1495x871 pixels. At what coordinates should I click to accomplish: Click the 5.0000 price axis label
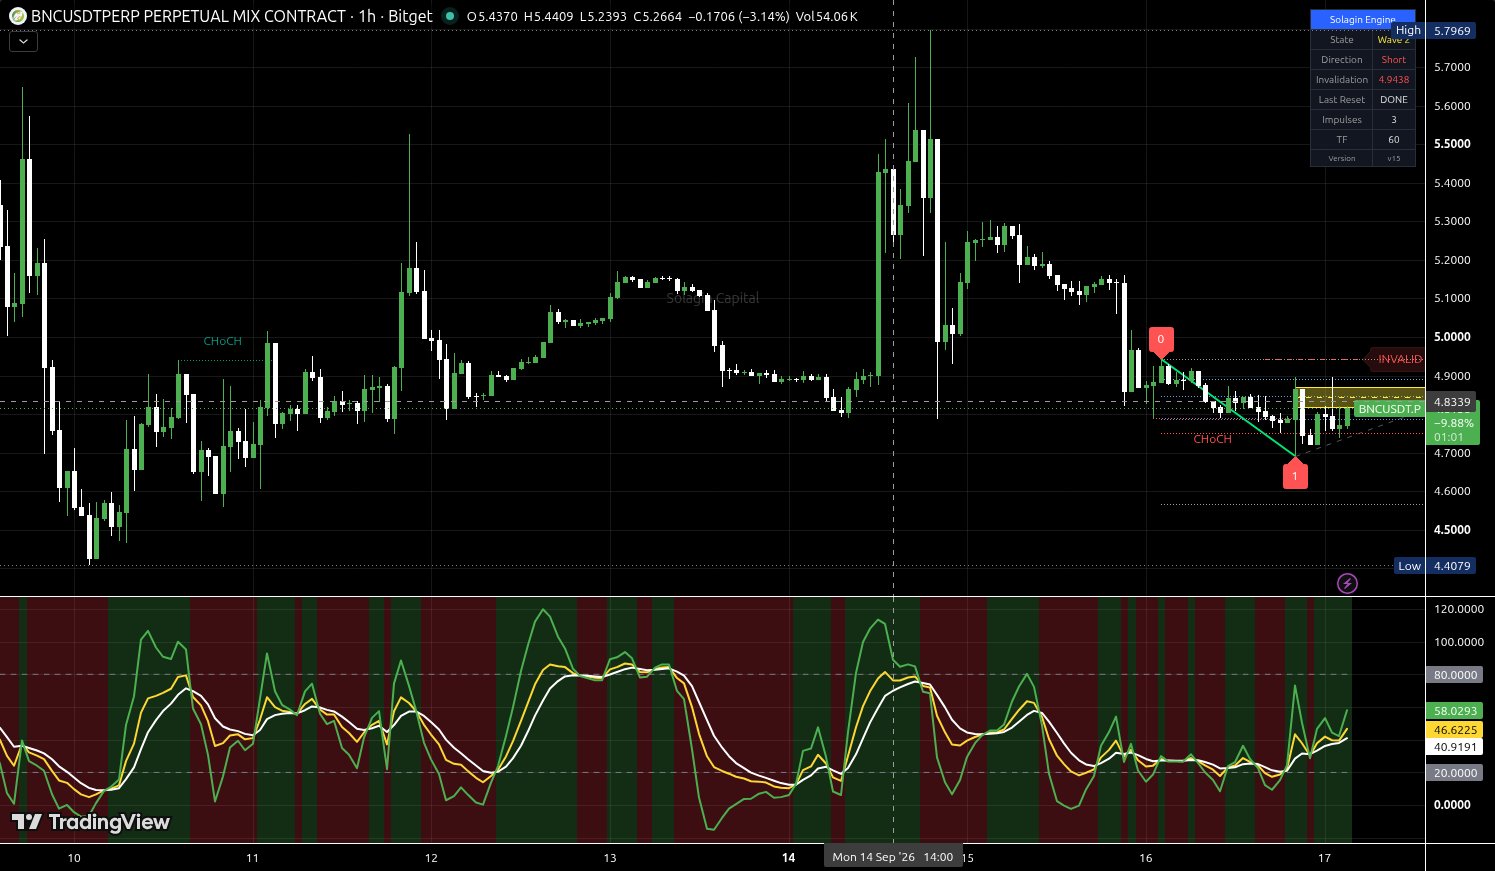(1452, 337)
